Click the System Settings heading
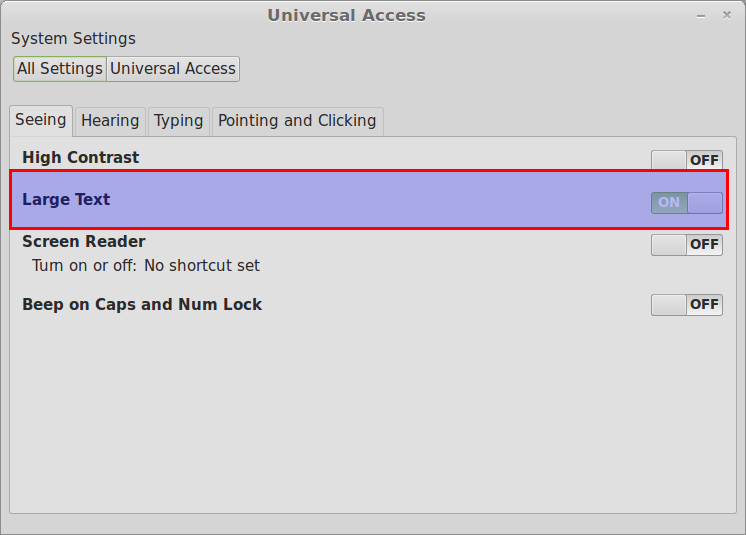Screen dimensions: 746x535 (73, 39)
